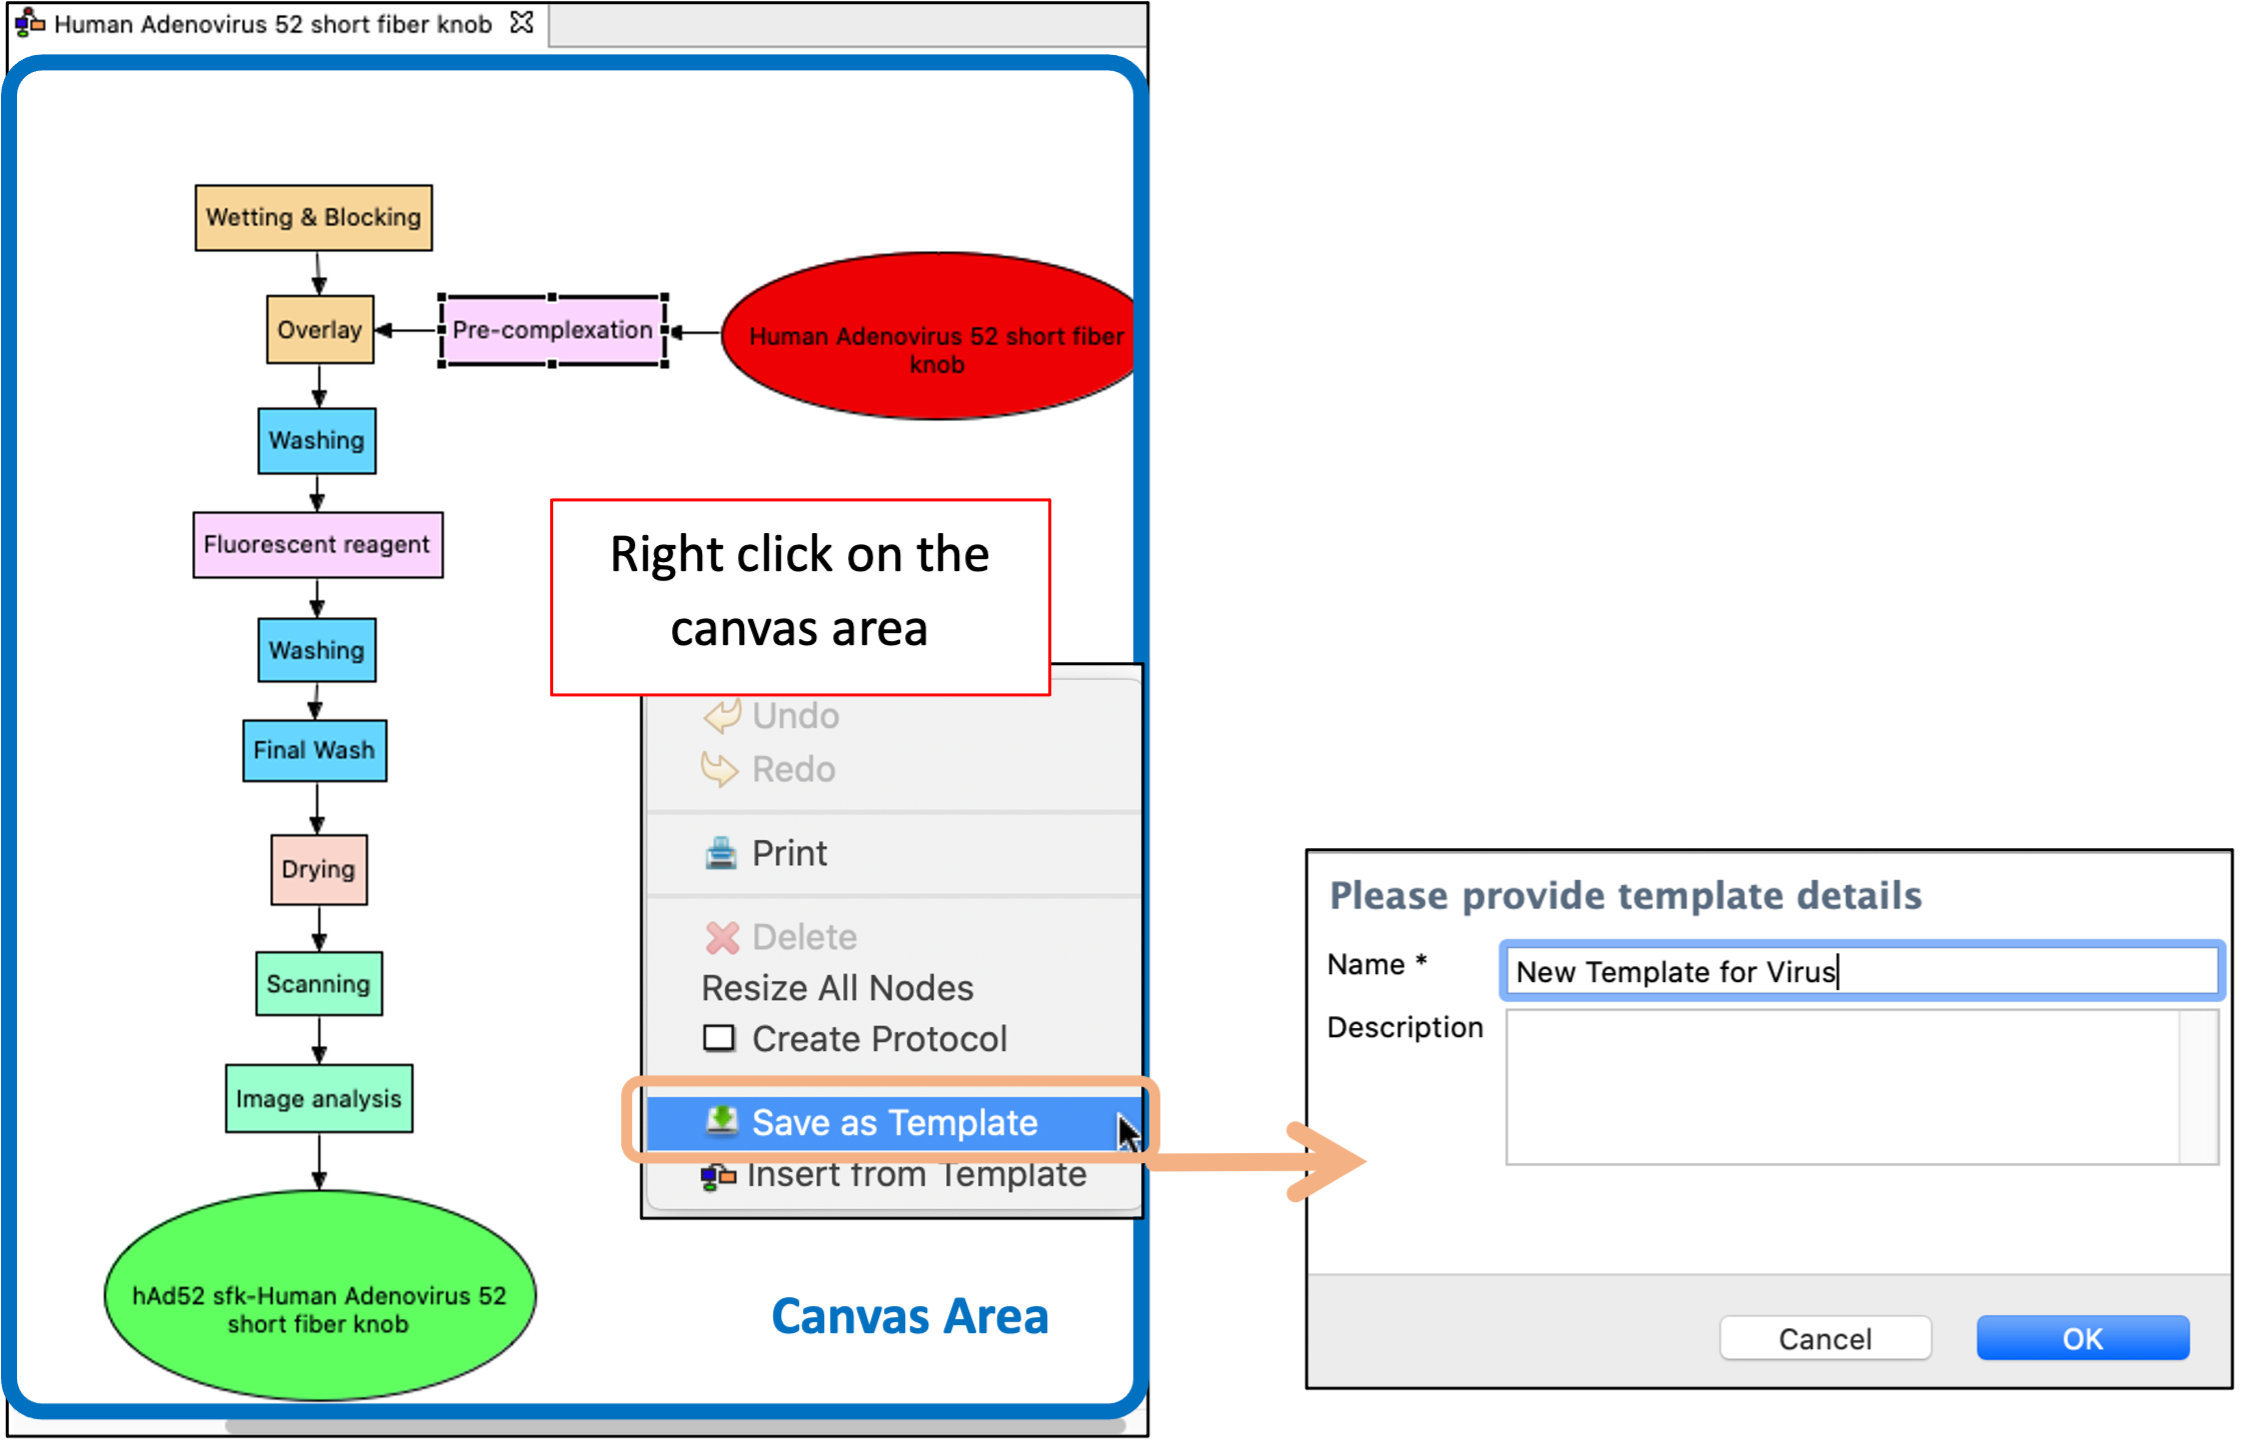Choose Insert from Template
The image size is (2241, 1443).
point(893,1175)
